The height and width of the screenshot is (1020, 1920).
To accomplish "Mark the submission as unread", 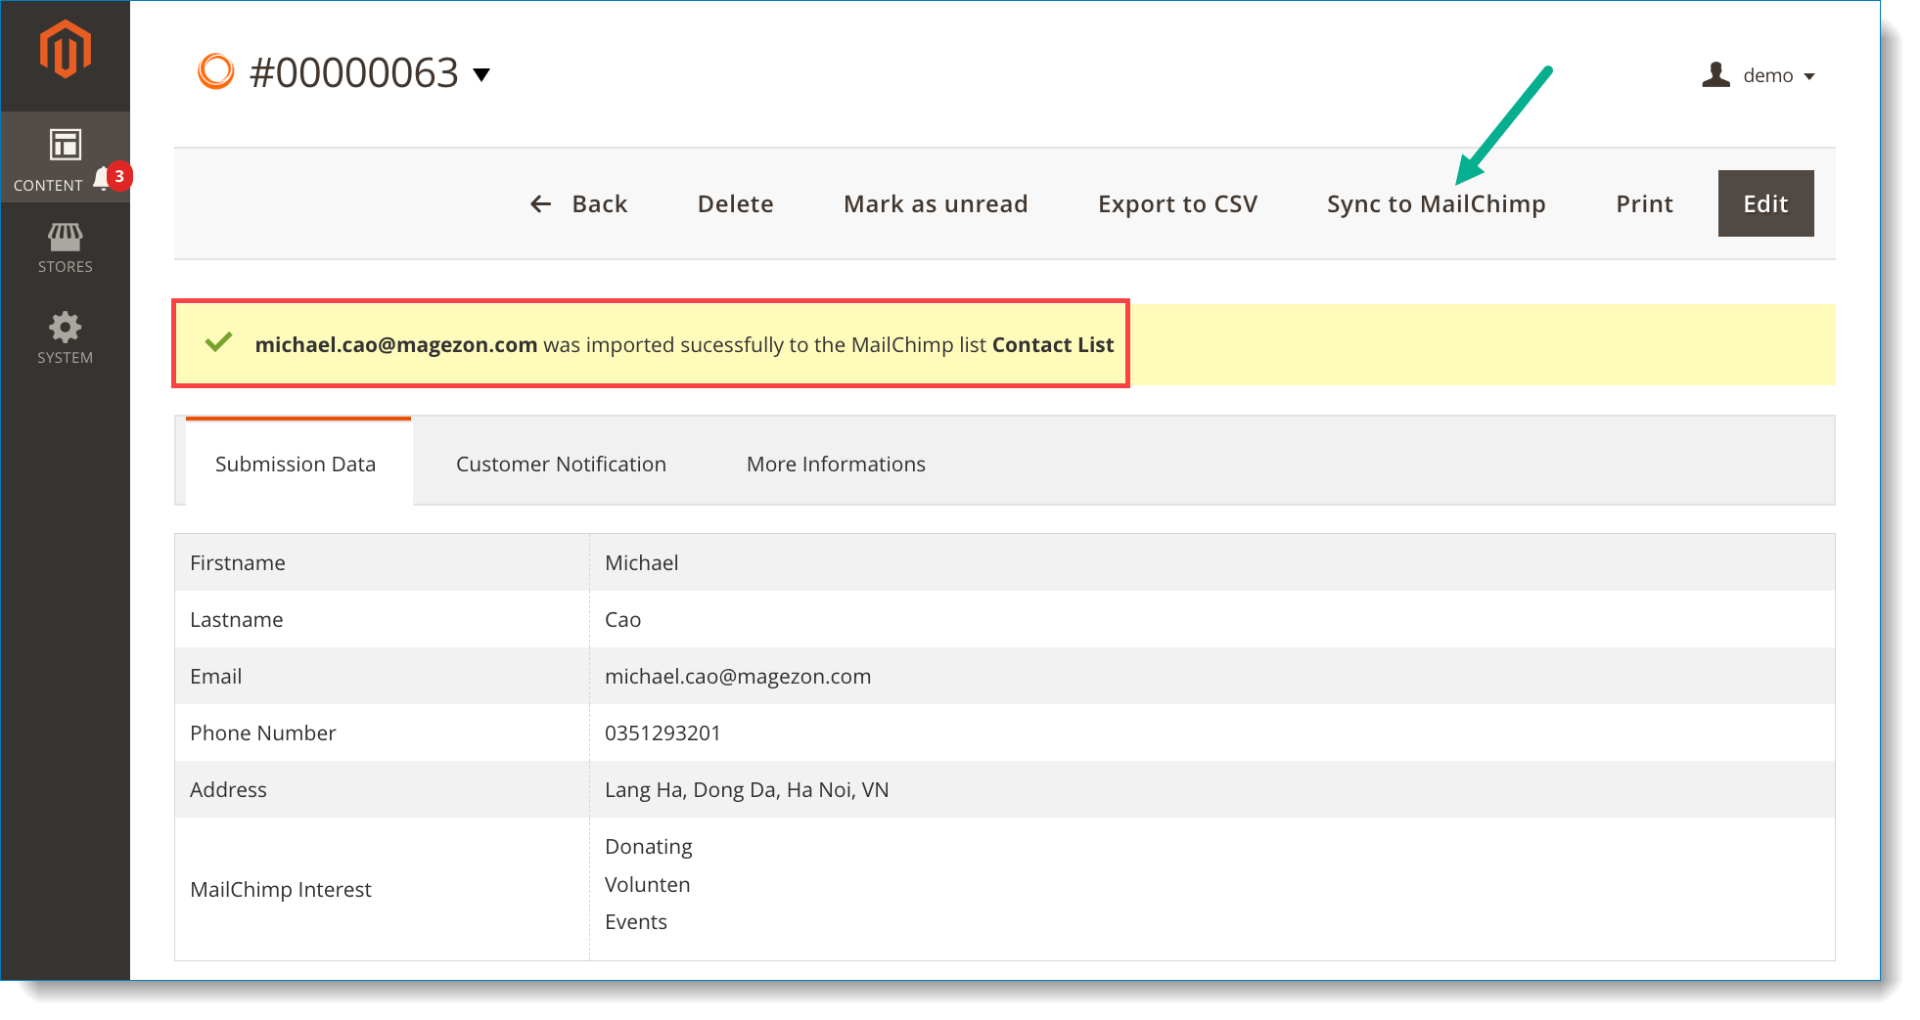I will coord(935,203).
